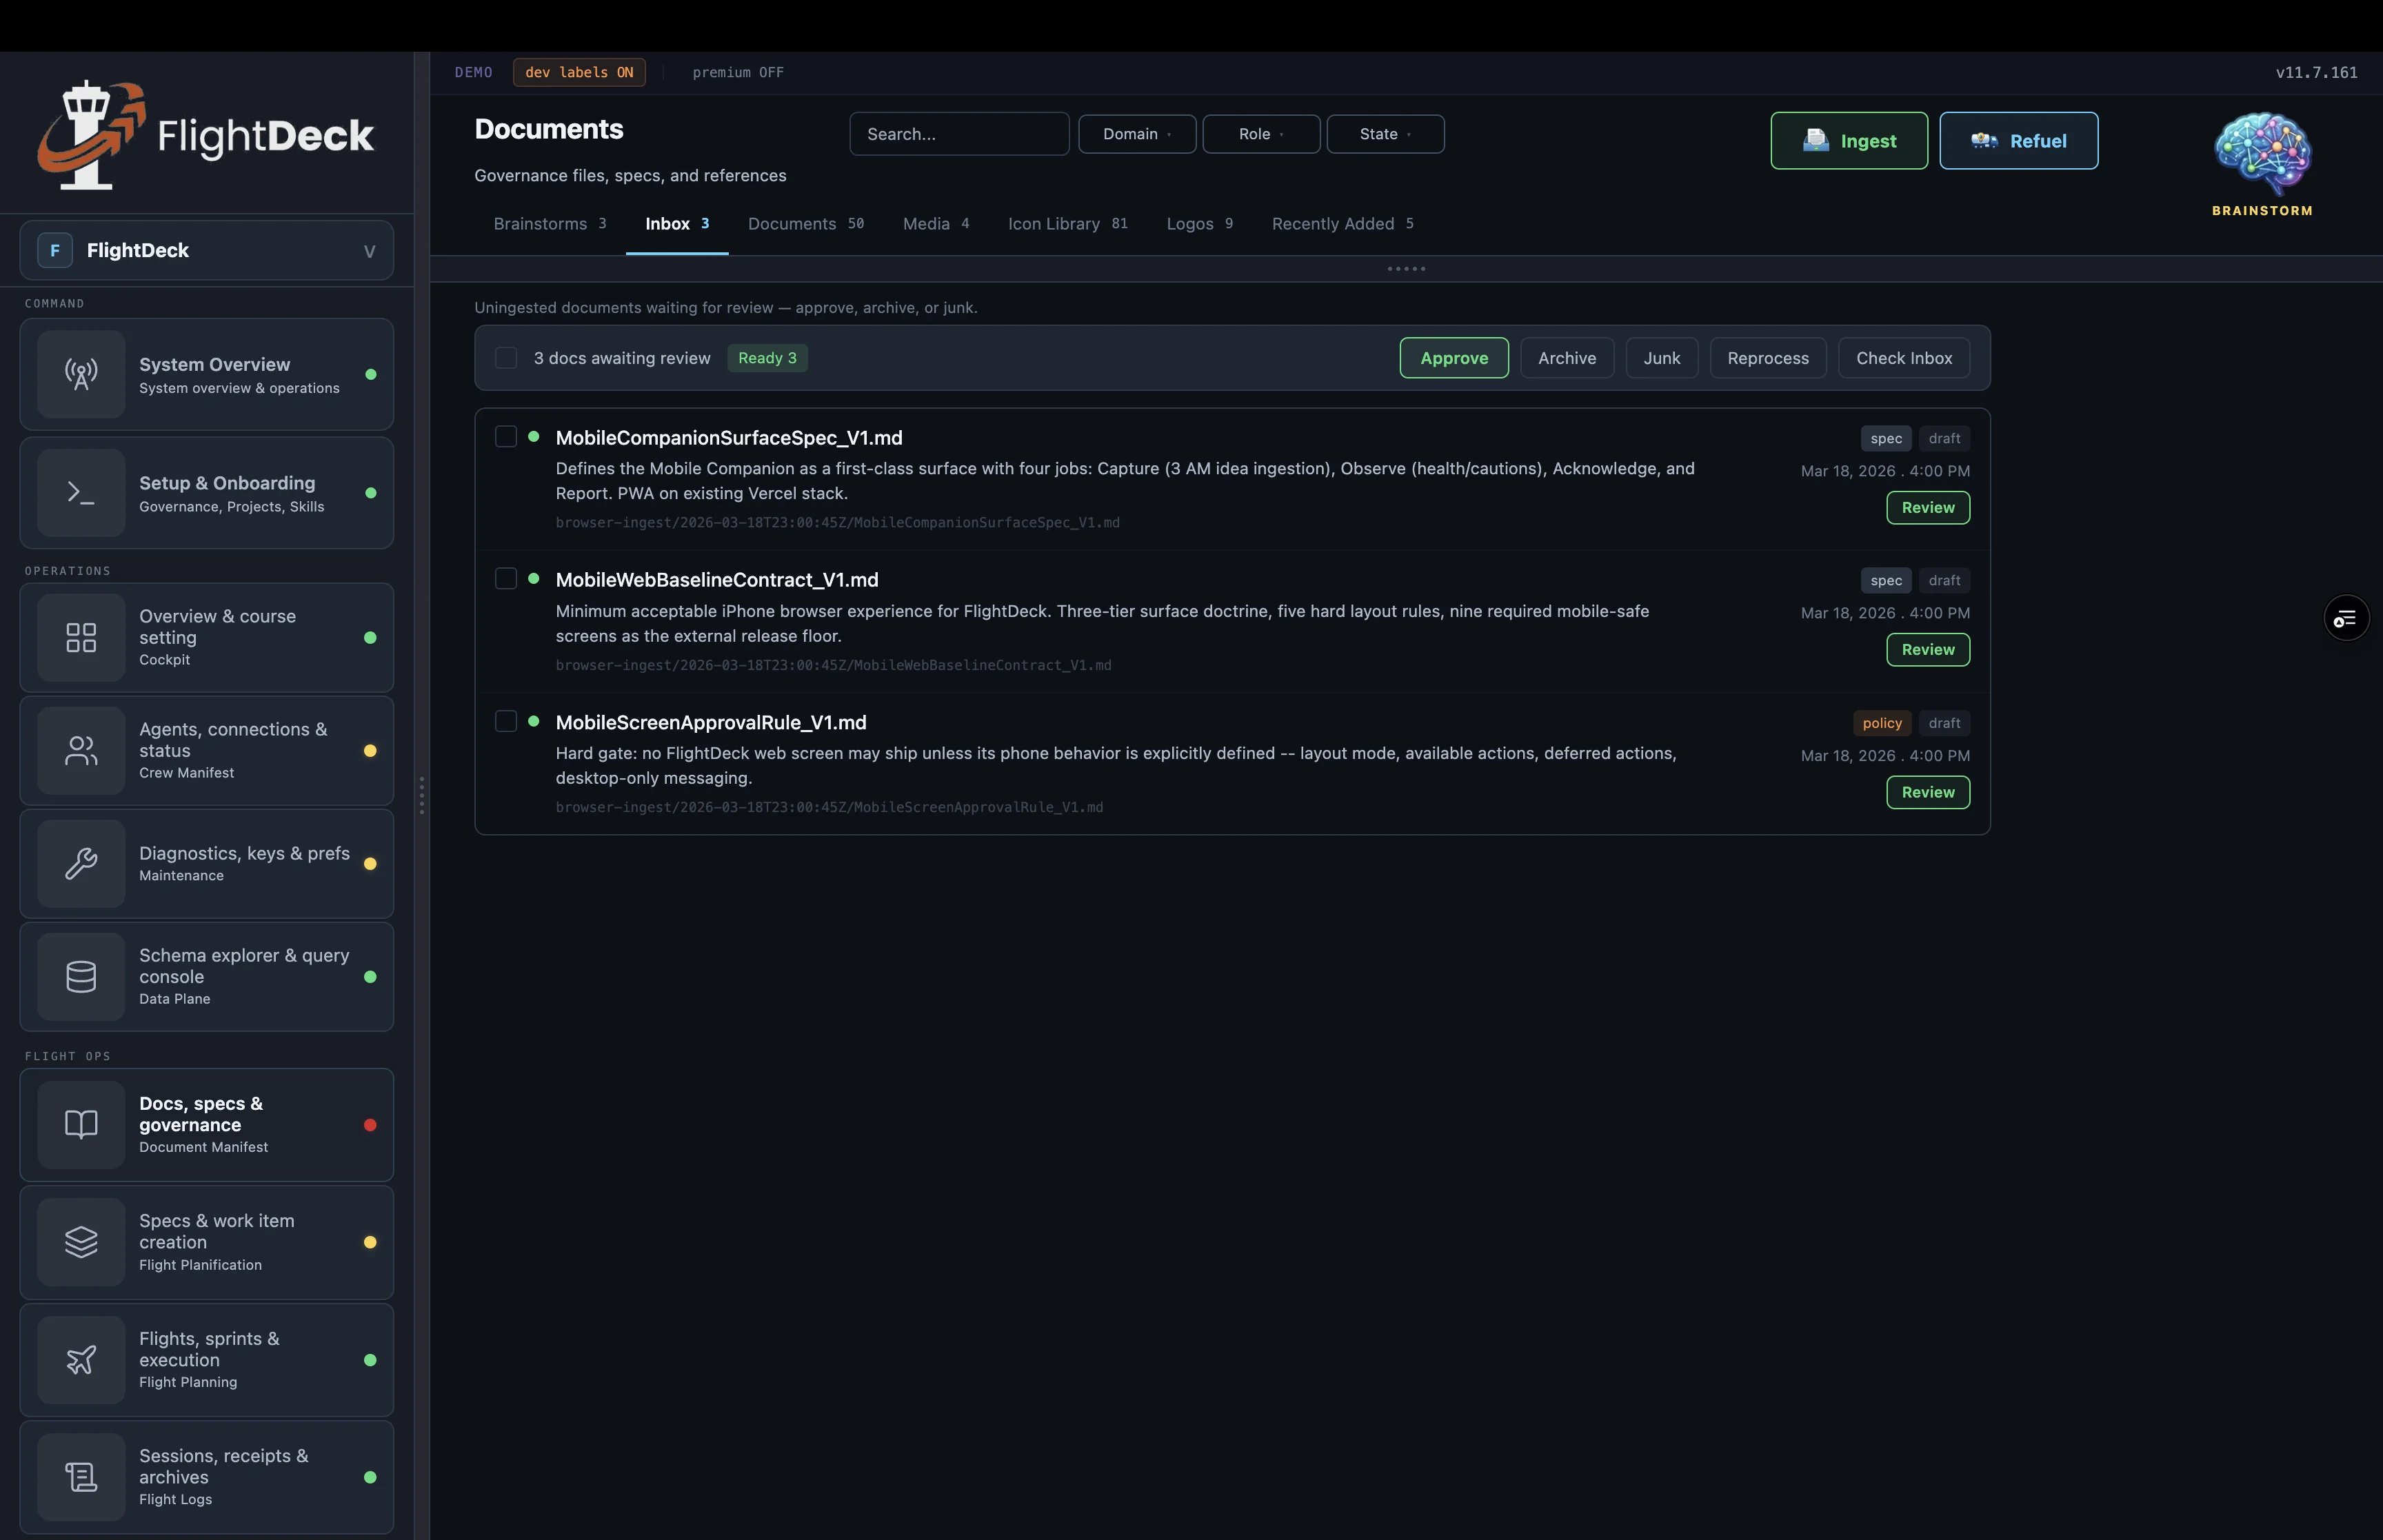The width and height of the screenshot is (2383, 1540).
Task: Open the Schema explorer database icon
Action: [x=81, y=976]
